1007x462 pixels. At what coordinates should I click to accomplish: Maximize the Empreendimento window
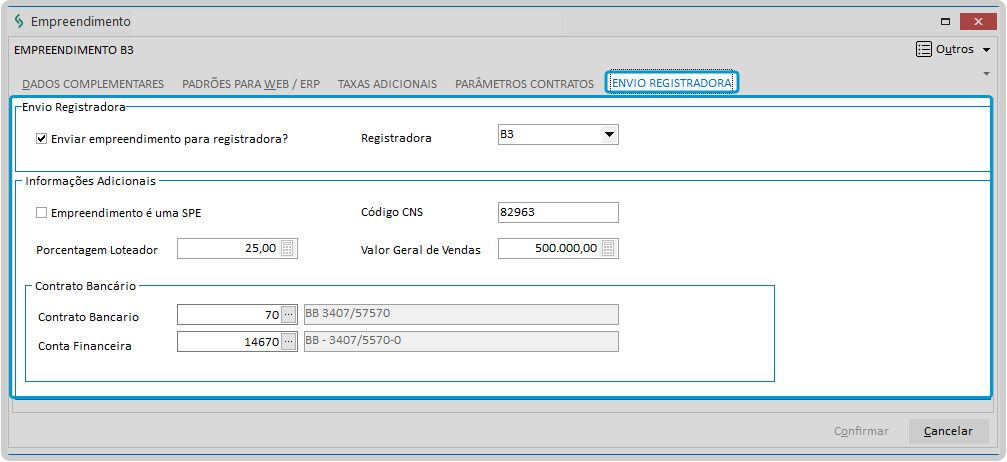pyautogui.click(x=945, y=22)
